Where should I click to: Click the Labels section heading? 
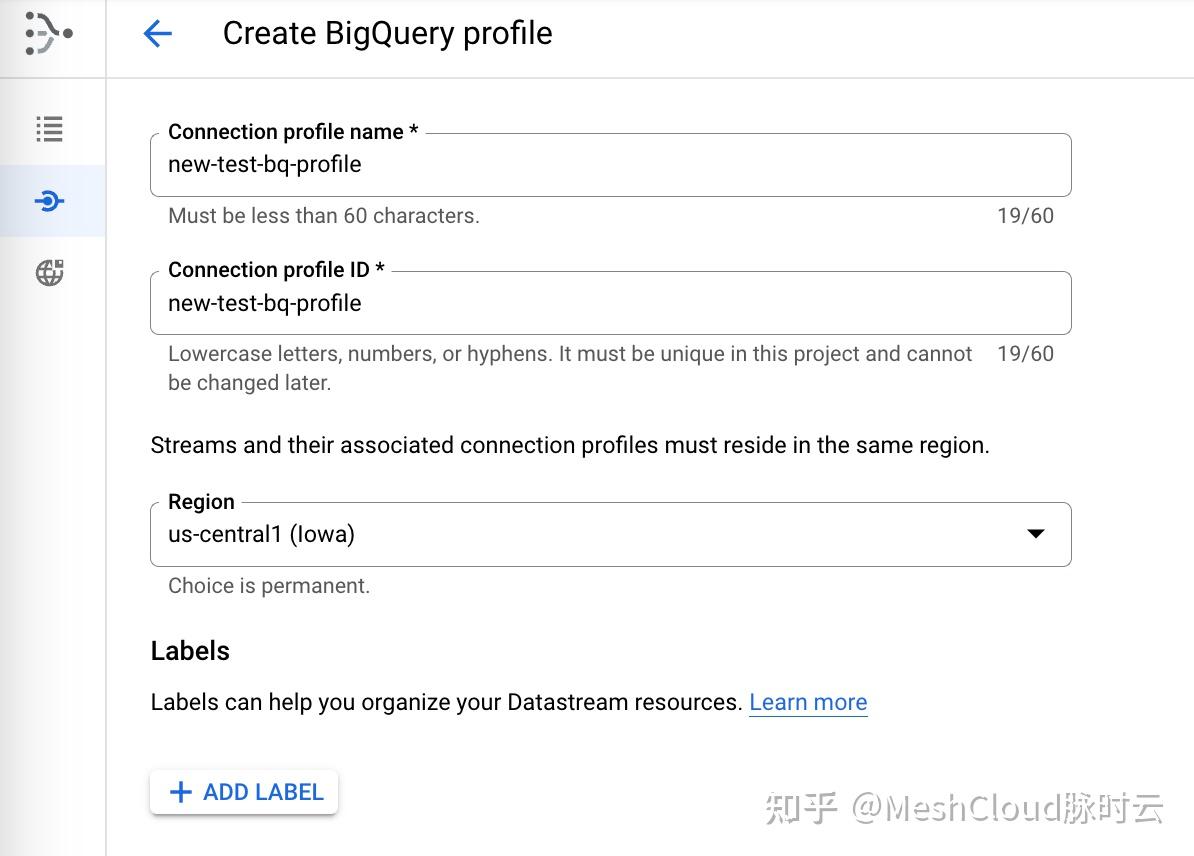tap(190, 651)
